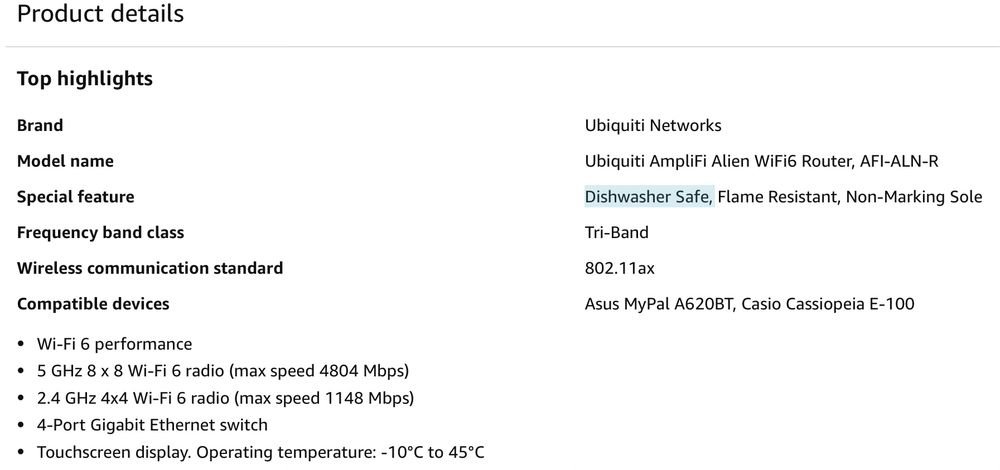This screenshot has height=470, width=1000.
Task: Click Compatible devices label
Action: [x=93, y=304]
